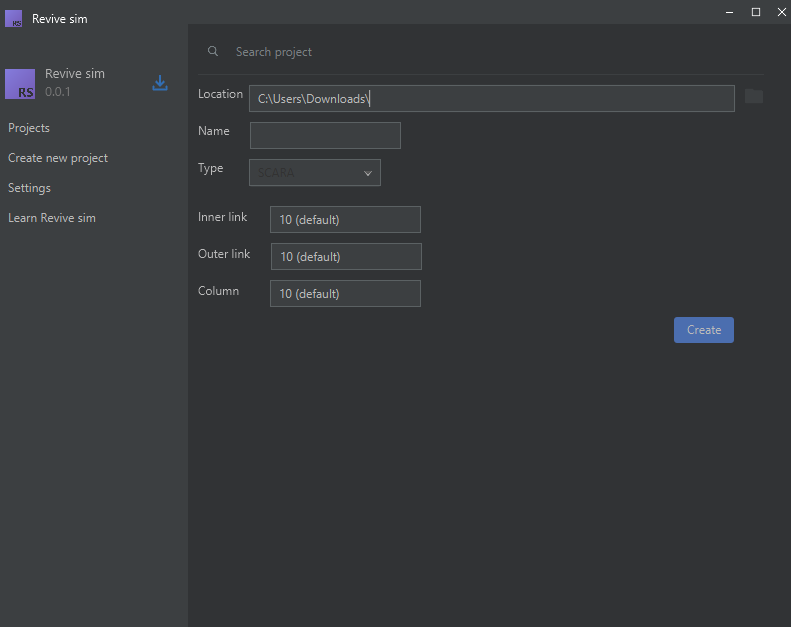
Task: Click the Column value field
Action: 346,294
